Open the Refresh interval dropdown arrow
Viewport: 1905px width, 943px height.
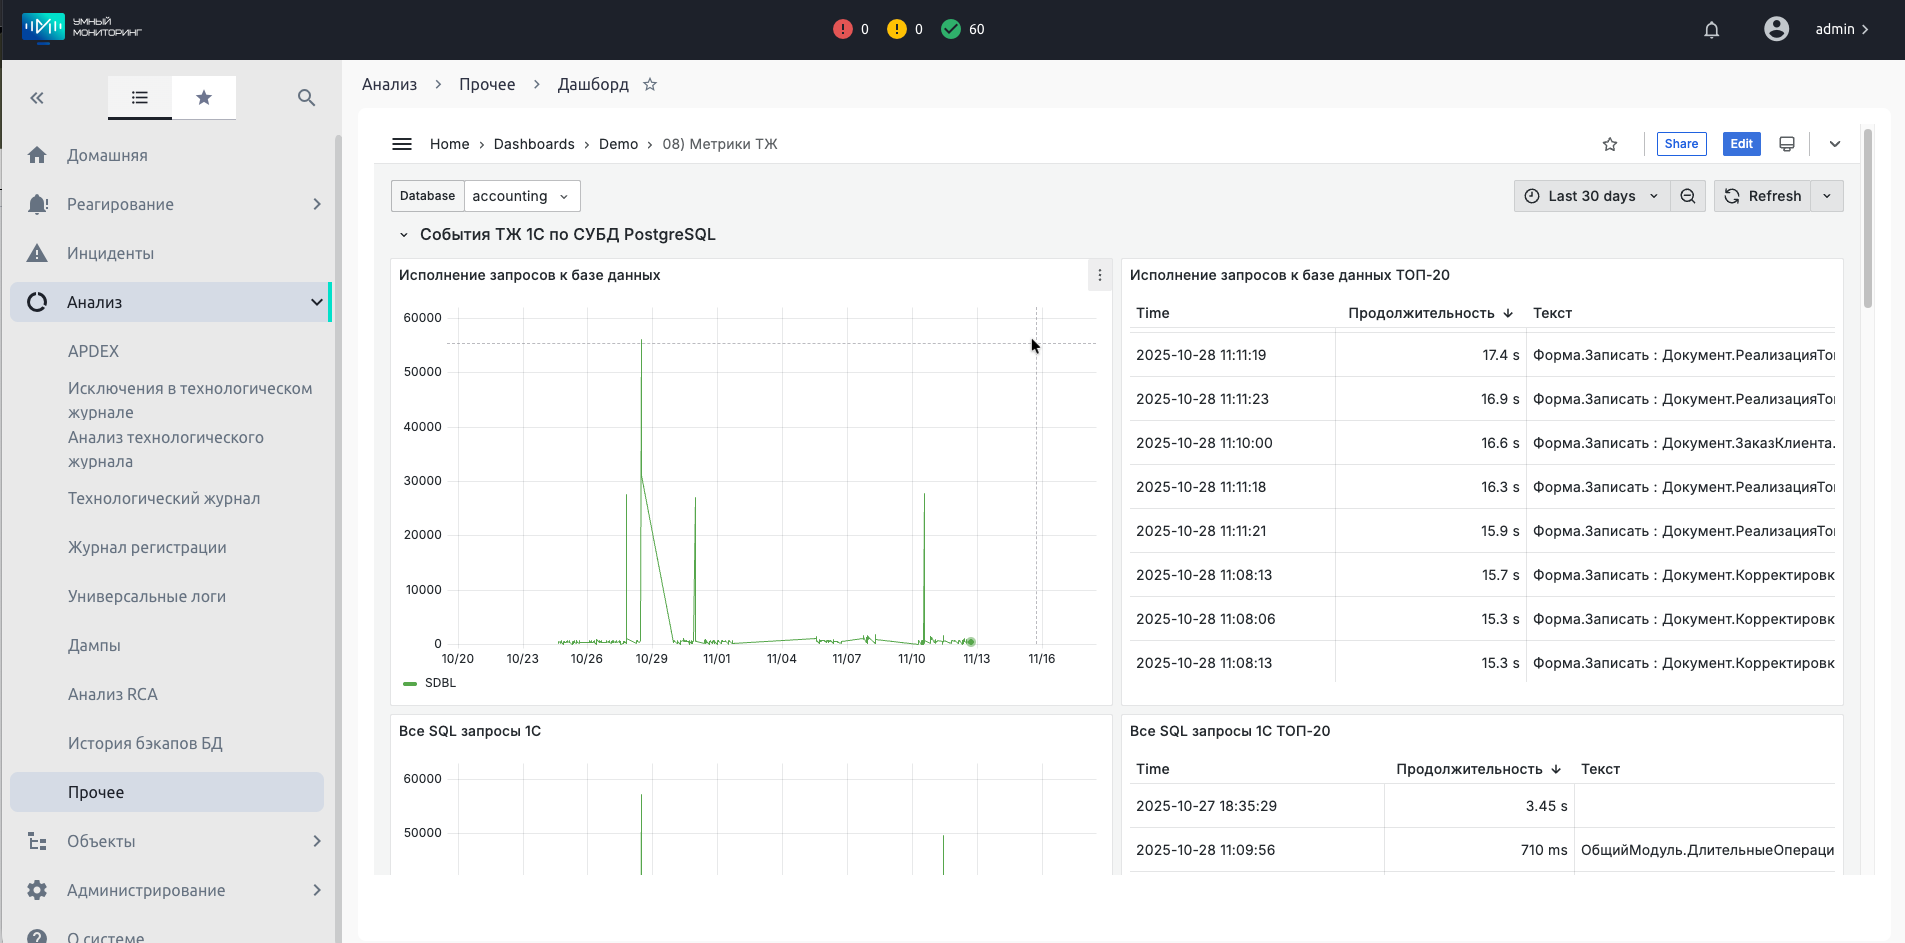click(x=1827, y=196)
